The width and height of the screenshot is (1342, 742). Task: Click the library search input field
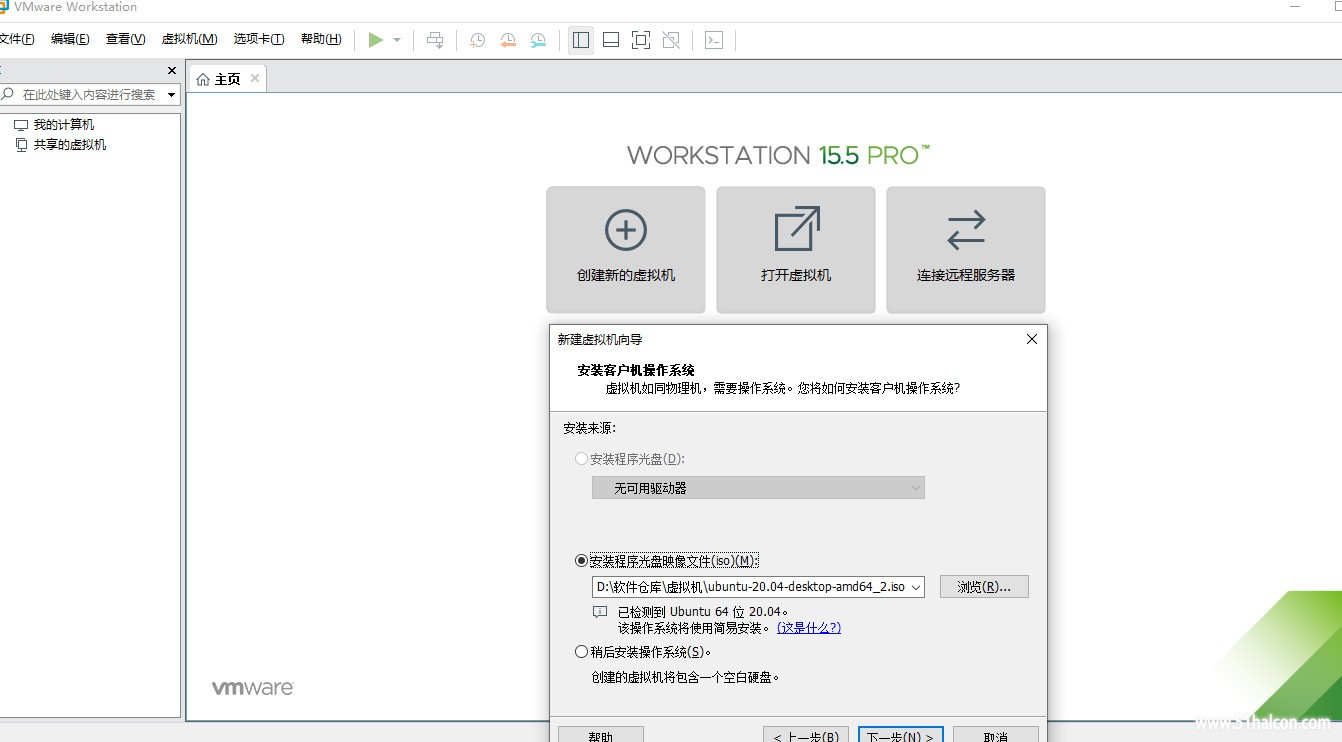[88, 94]
